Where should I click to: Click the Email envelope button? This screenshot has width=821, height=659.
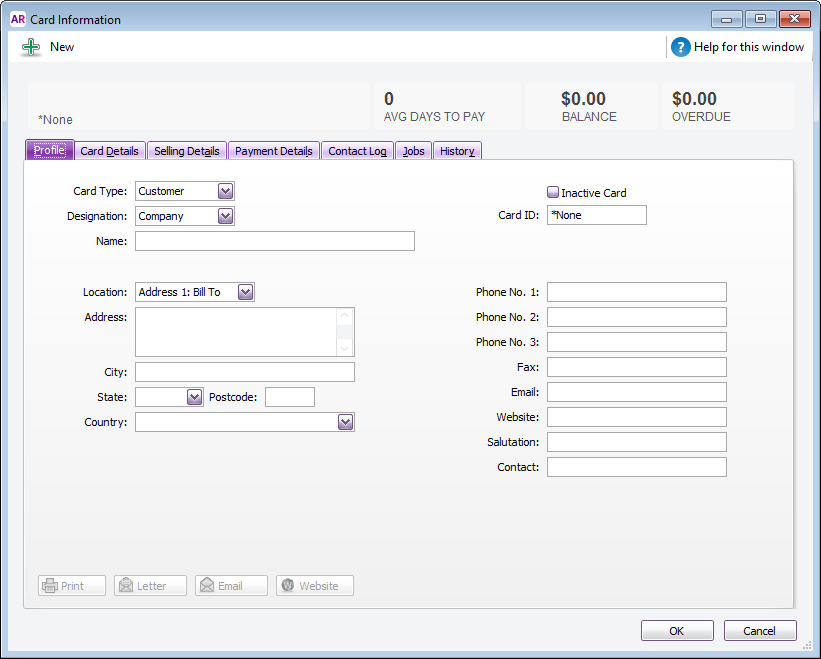[x=231, y=586]
